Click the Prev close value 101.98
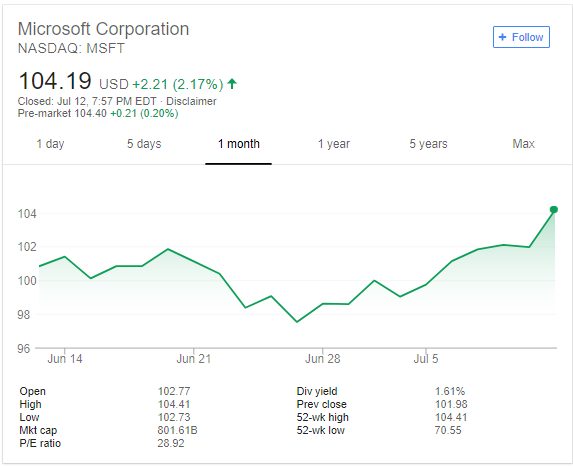This screenshot has height=466, width=573. 451,404
